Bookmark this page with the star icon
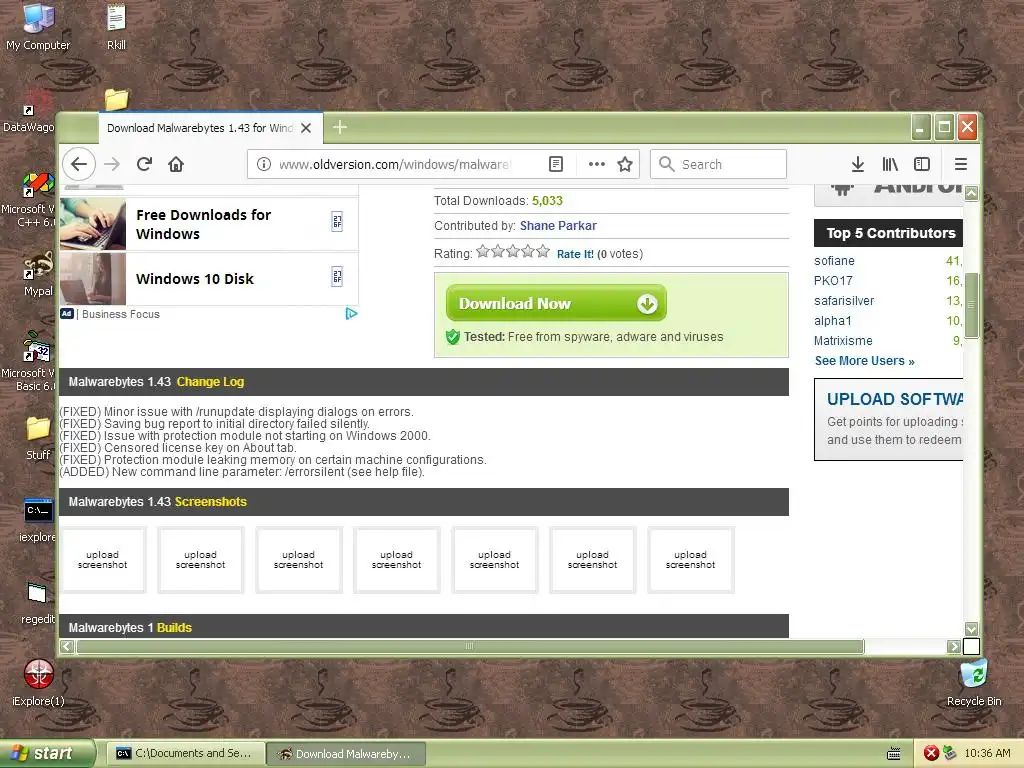Screen dimensions: 1024x768 (x=625, y=164)
